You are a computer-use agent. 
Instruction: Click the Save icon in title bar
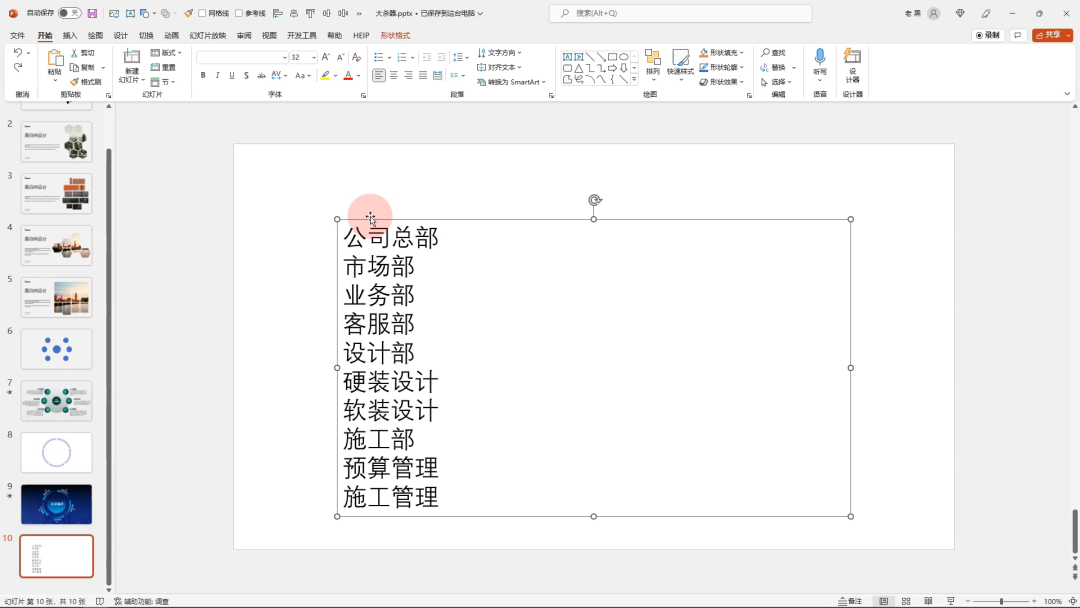click(92, 13)
